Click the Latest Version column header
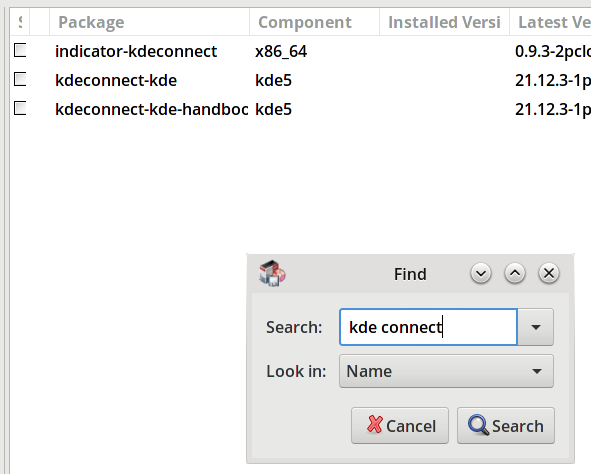Screen dimensions: 591x474 551,22
